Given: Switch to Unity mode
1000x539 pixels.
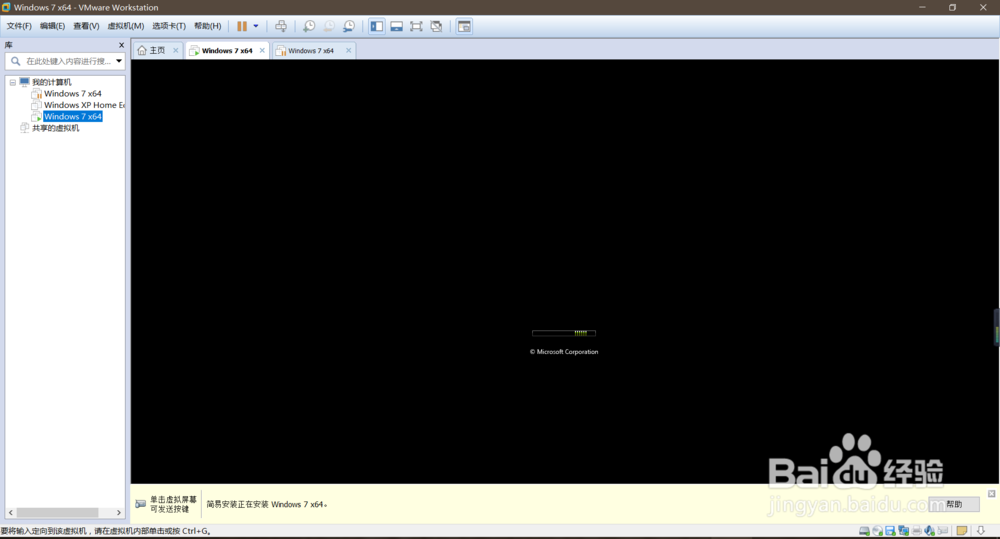Looking at the screenshot, I should [x=436, y=26].
